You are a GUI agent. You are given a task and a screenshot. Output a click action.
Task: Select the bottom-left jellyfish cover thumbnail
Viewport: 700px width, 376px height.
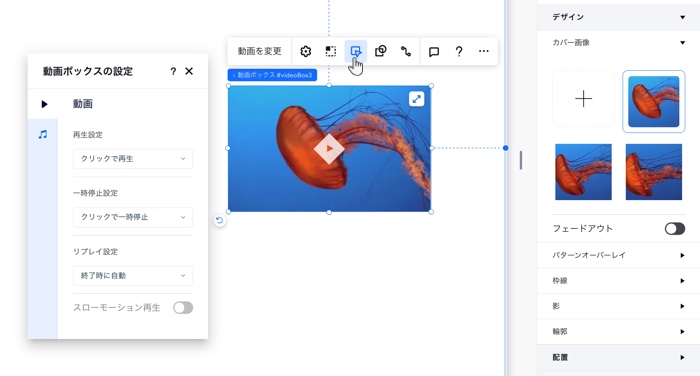583,172
